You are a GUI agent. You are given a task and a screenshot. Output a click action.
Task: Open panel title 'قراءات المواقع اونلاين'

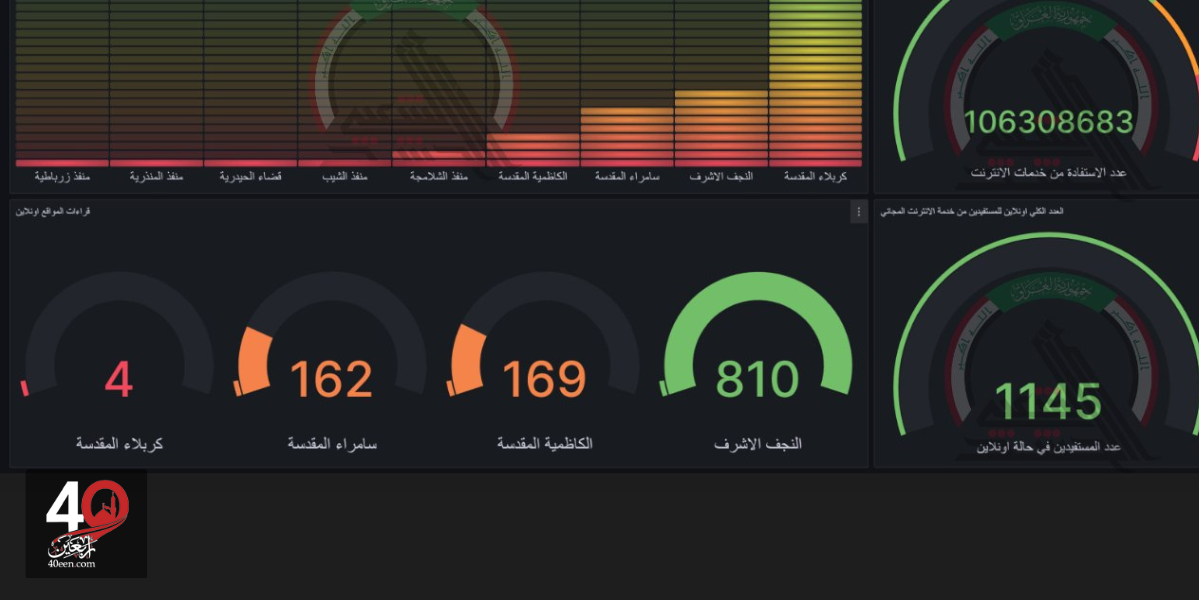pyautogui.click(x=53, y=211)
